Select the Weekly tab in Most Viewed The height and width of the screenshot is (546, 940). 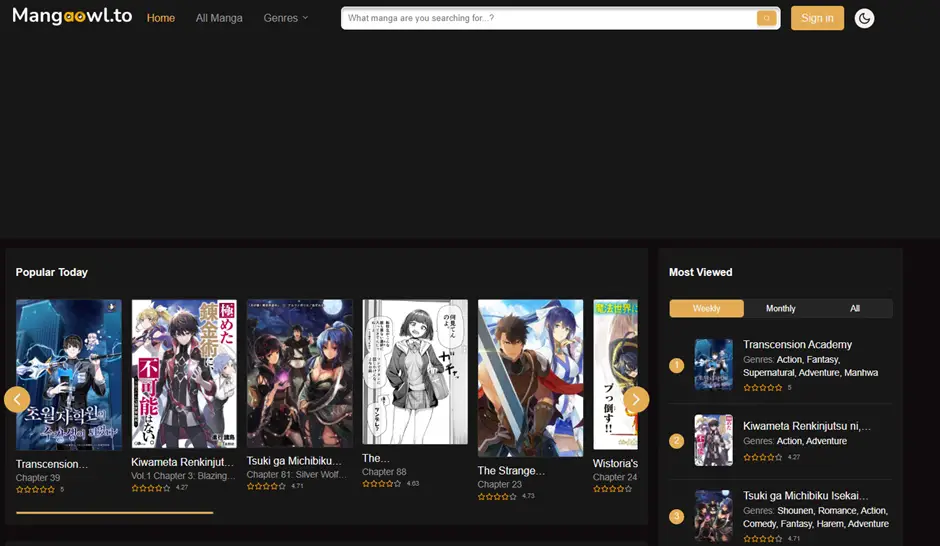[706, 308]
